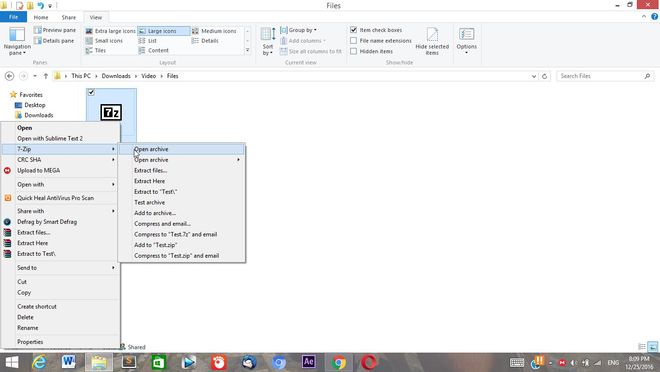Choose Extract files... in 7-Zip submenu
The image size is (660, 372).
(x=182, y=170)
